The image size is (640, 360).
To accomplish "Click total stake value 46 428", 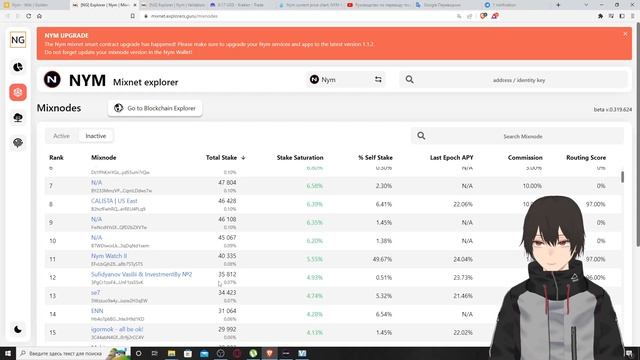I will pyautogui.click(x=227, y=201).
